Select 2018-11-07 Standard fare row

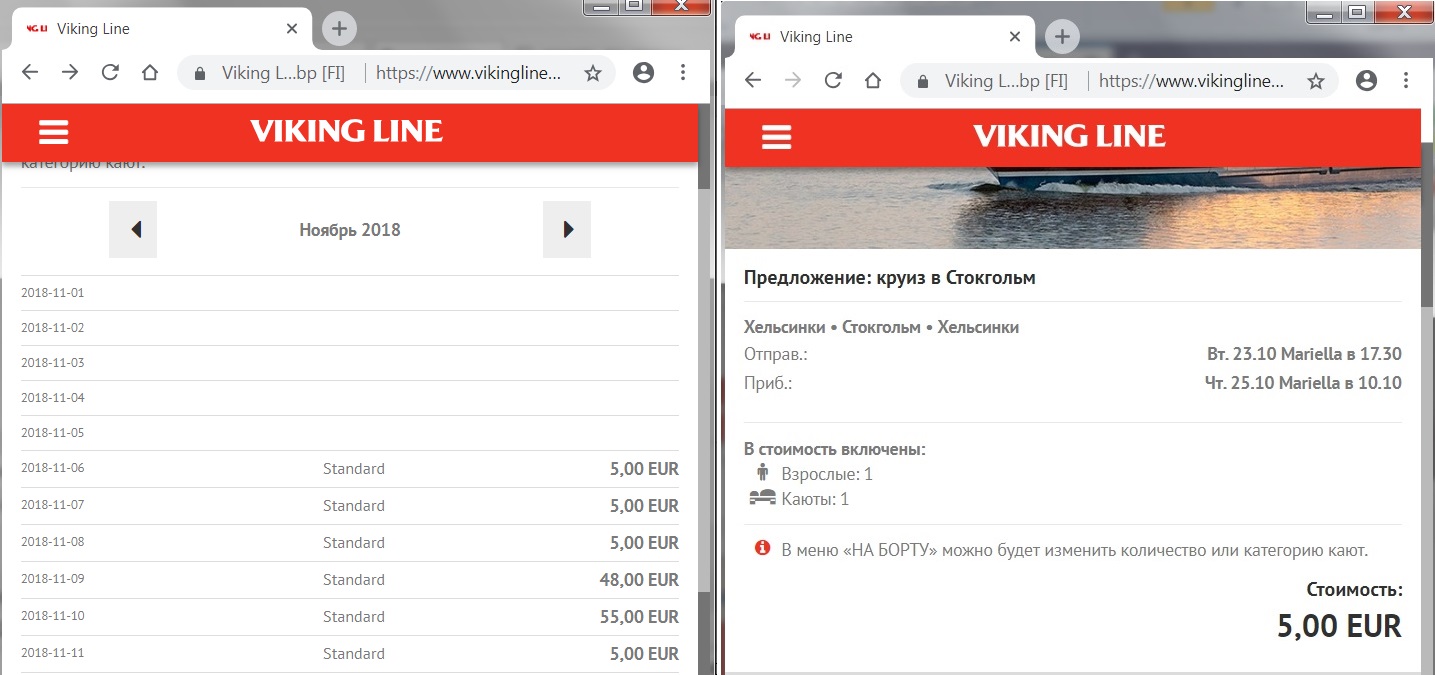350,506
